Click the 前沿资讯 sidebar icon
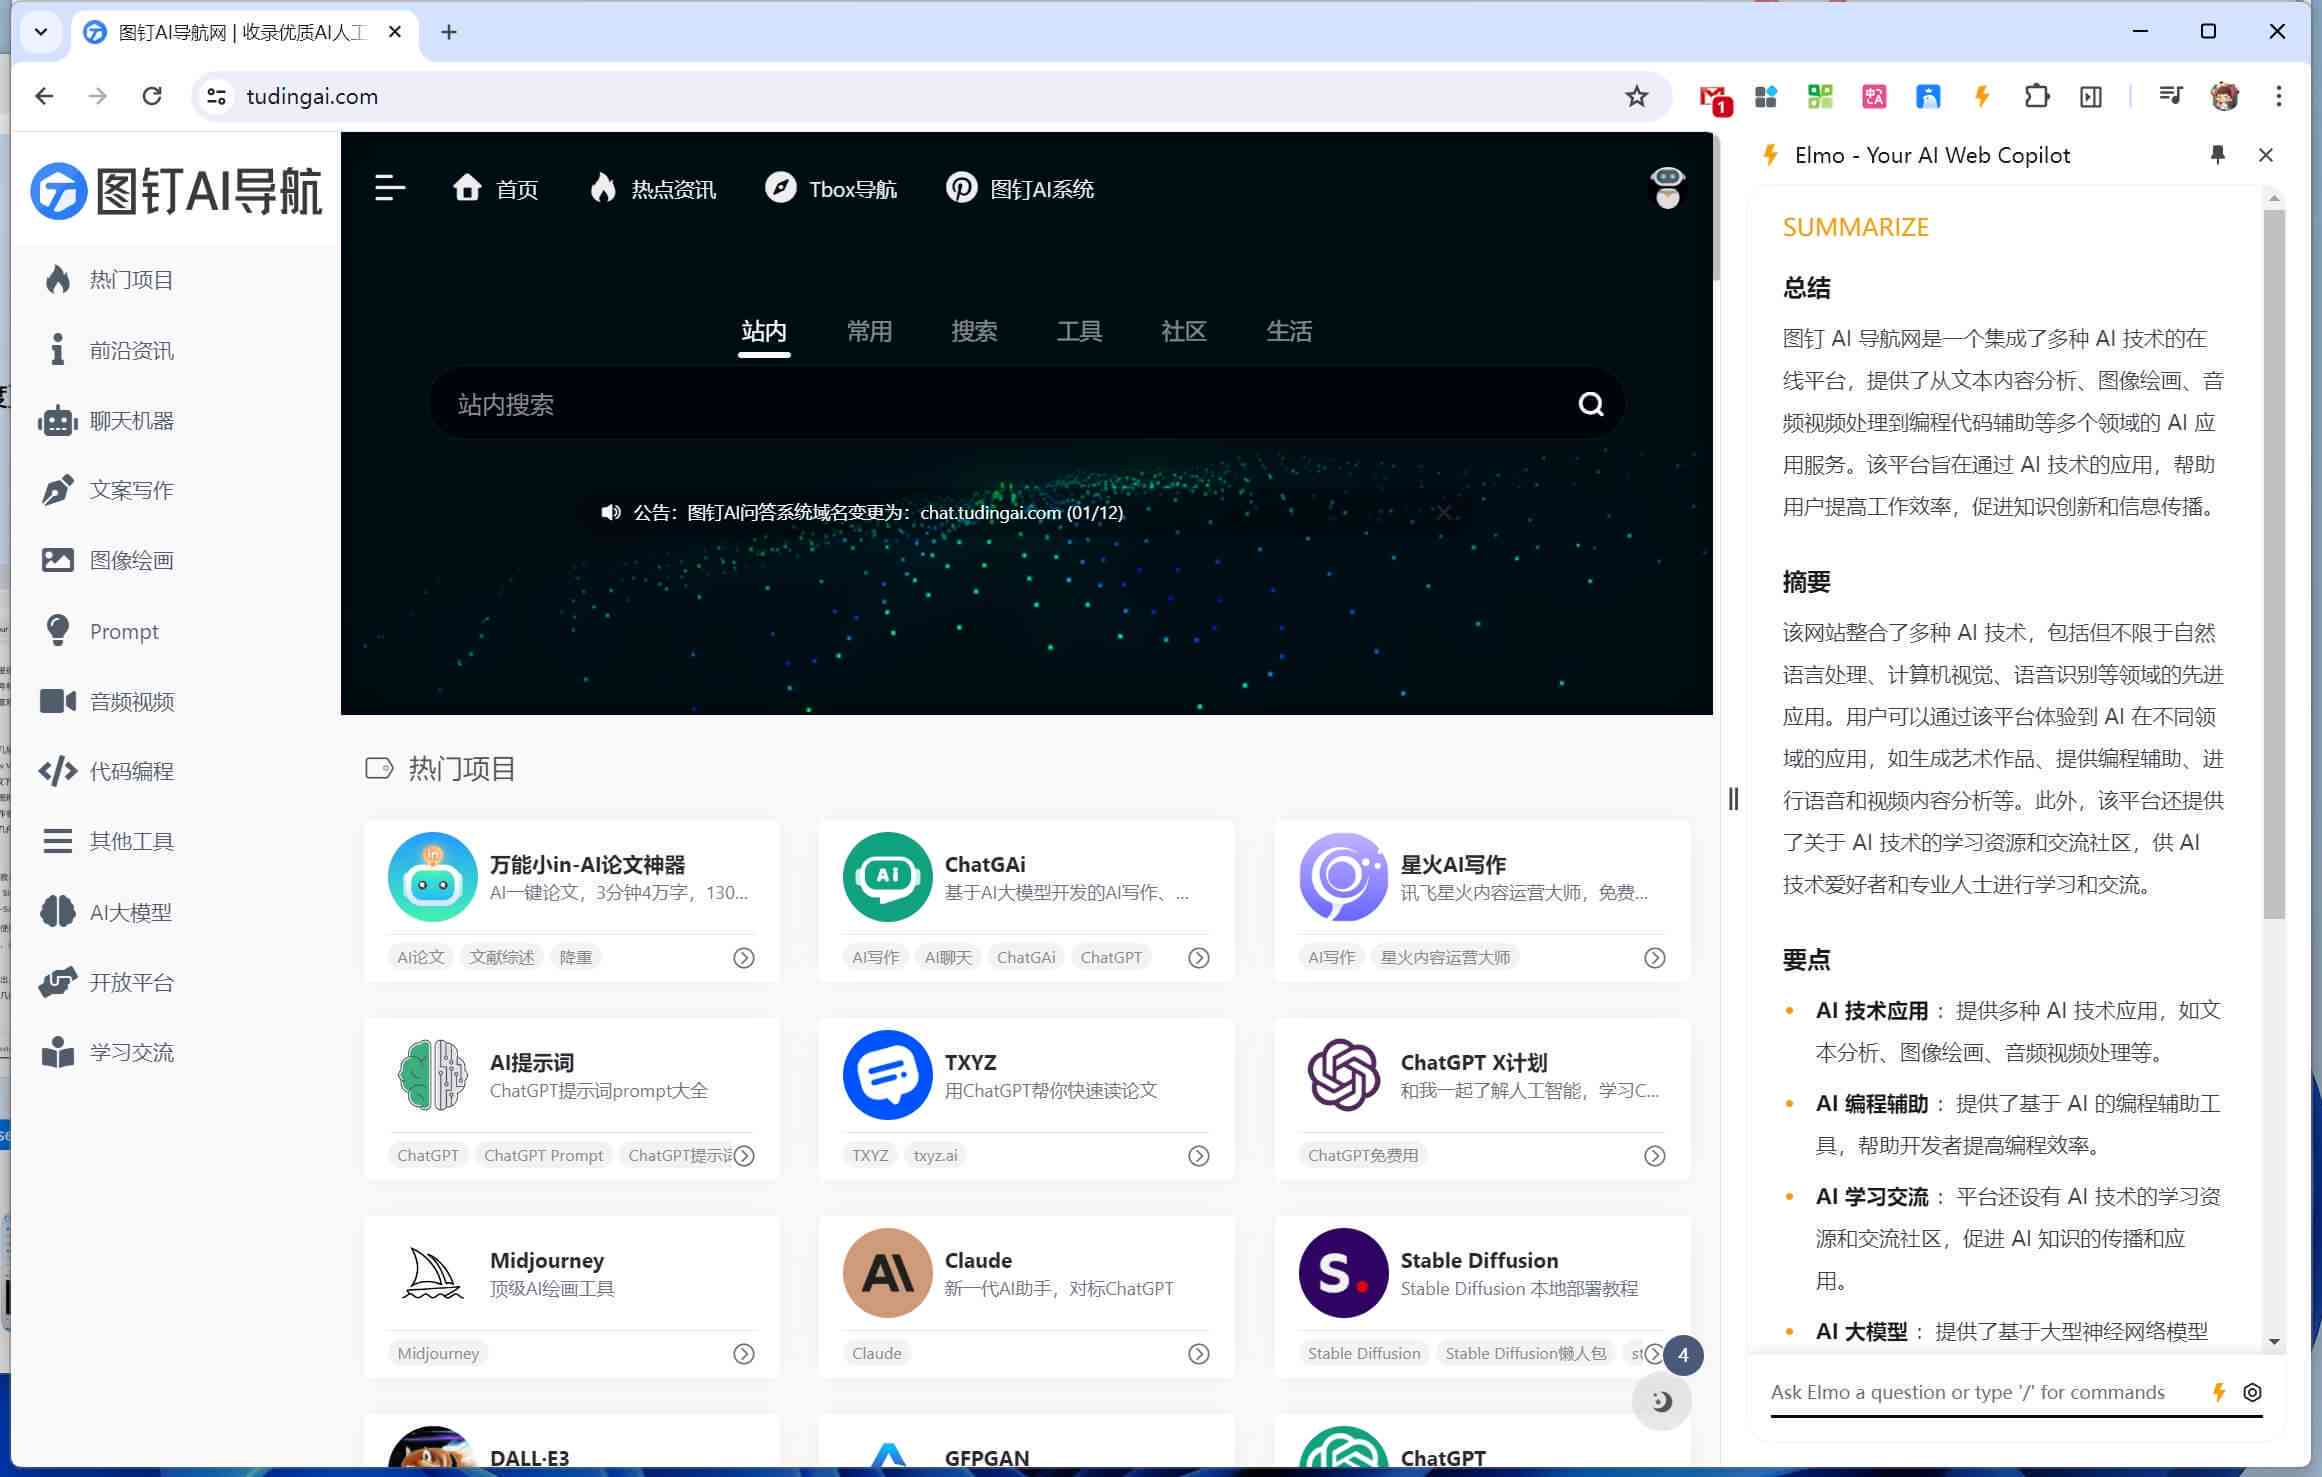The width and height of the screenshot is (2322, 1477). tap(59, 349)
